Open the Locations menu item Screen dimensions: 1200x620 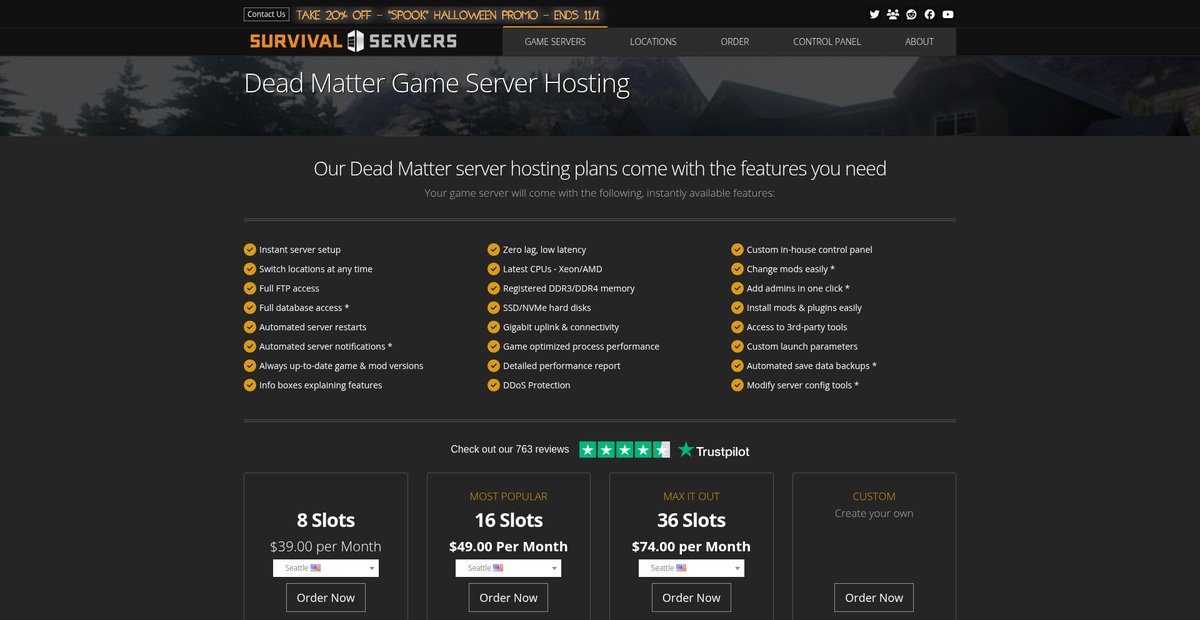point(653,42)
